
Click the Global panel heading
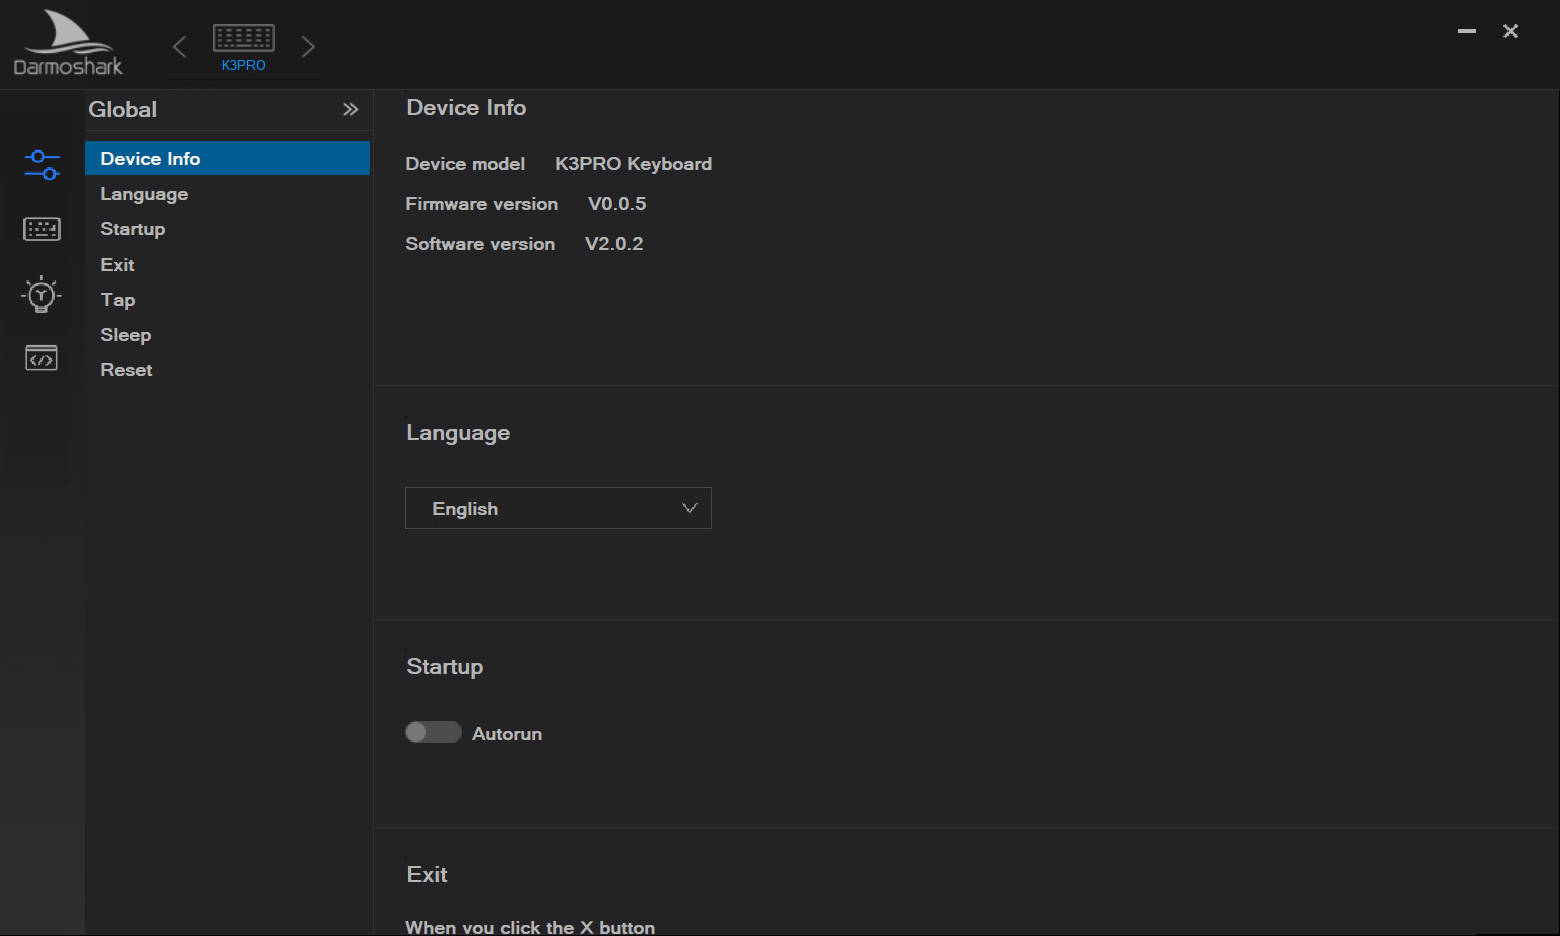click(122, 109)
